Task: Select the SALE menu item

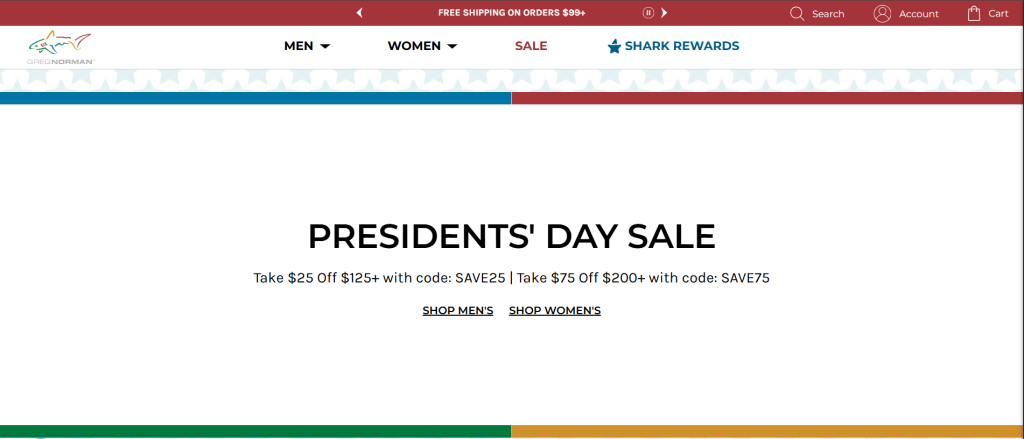Action: (531, 46)
